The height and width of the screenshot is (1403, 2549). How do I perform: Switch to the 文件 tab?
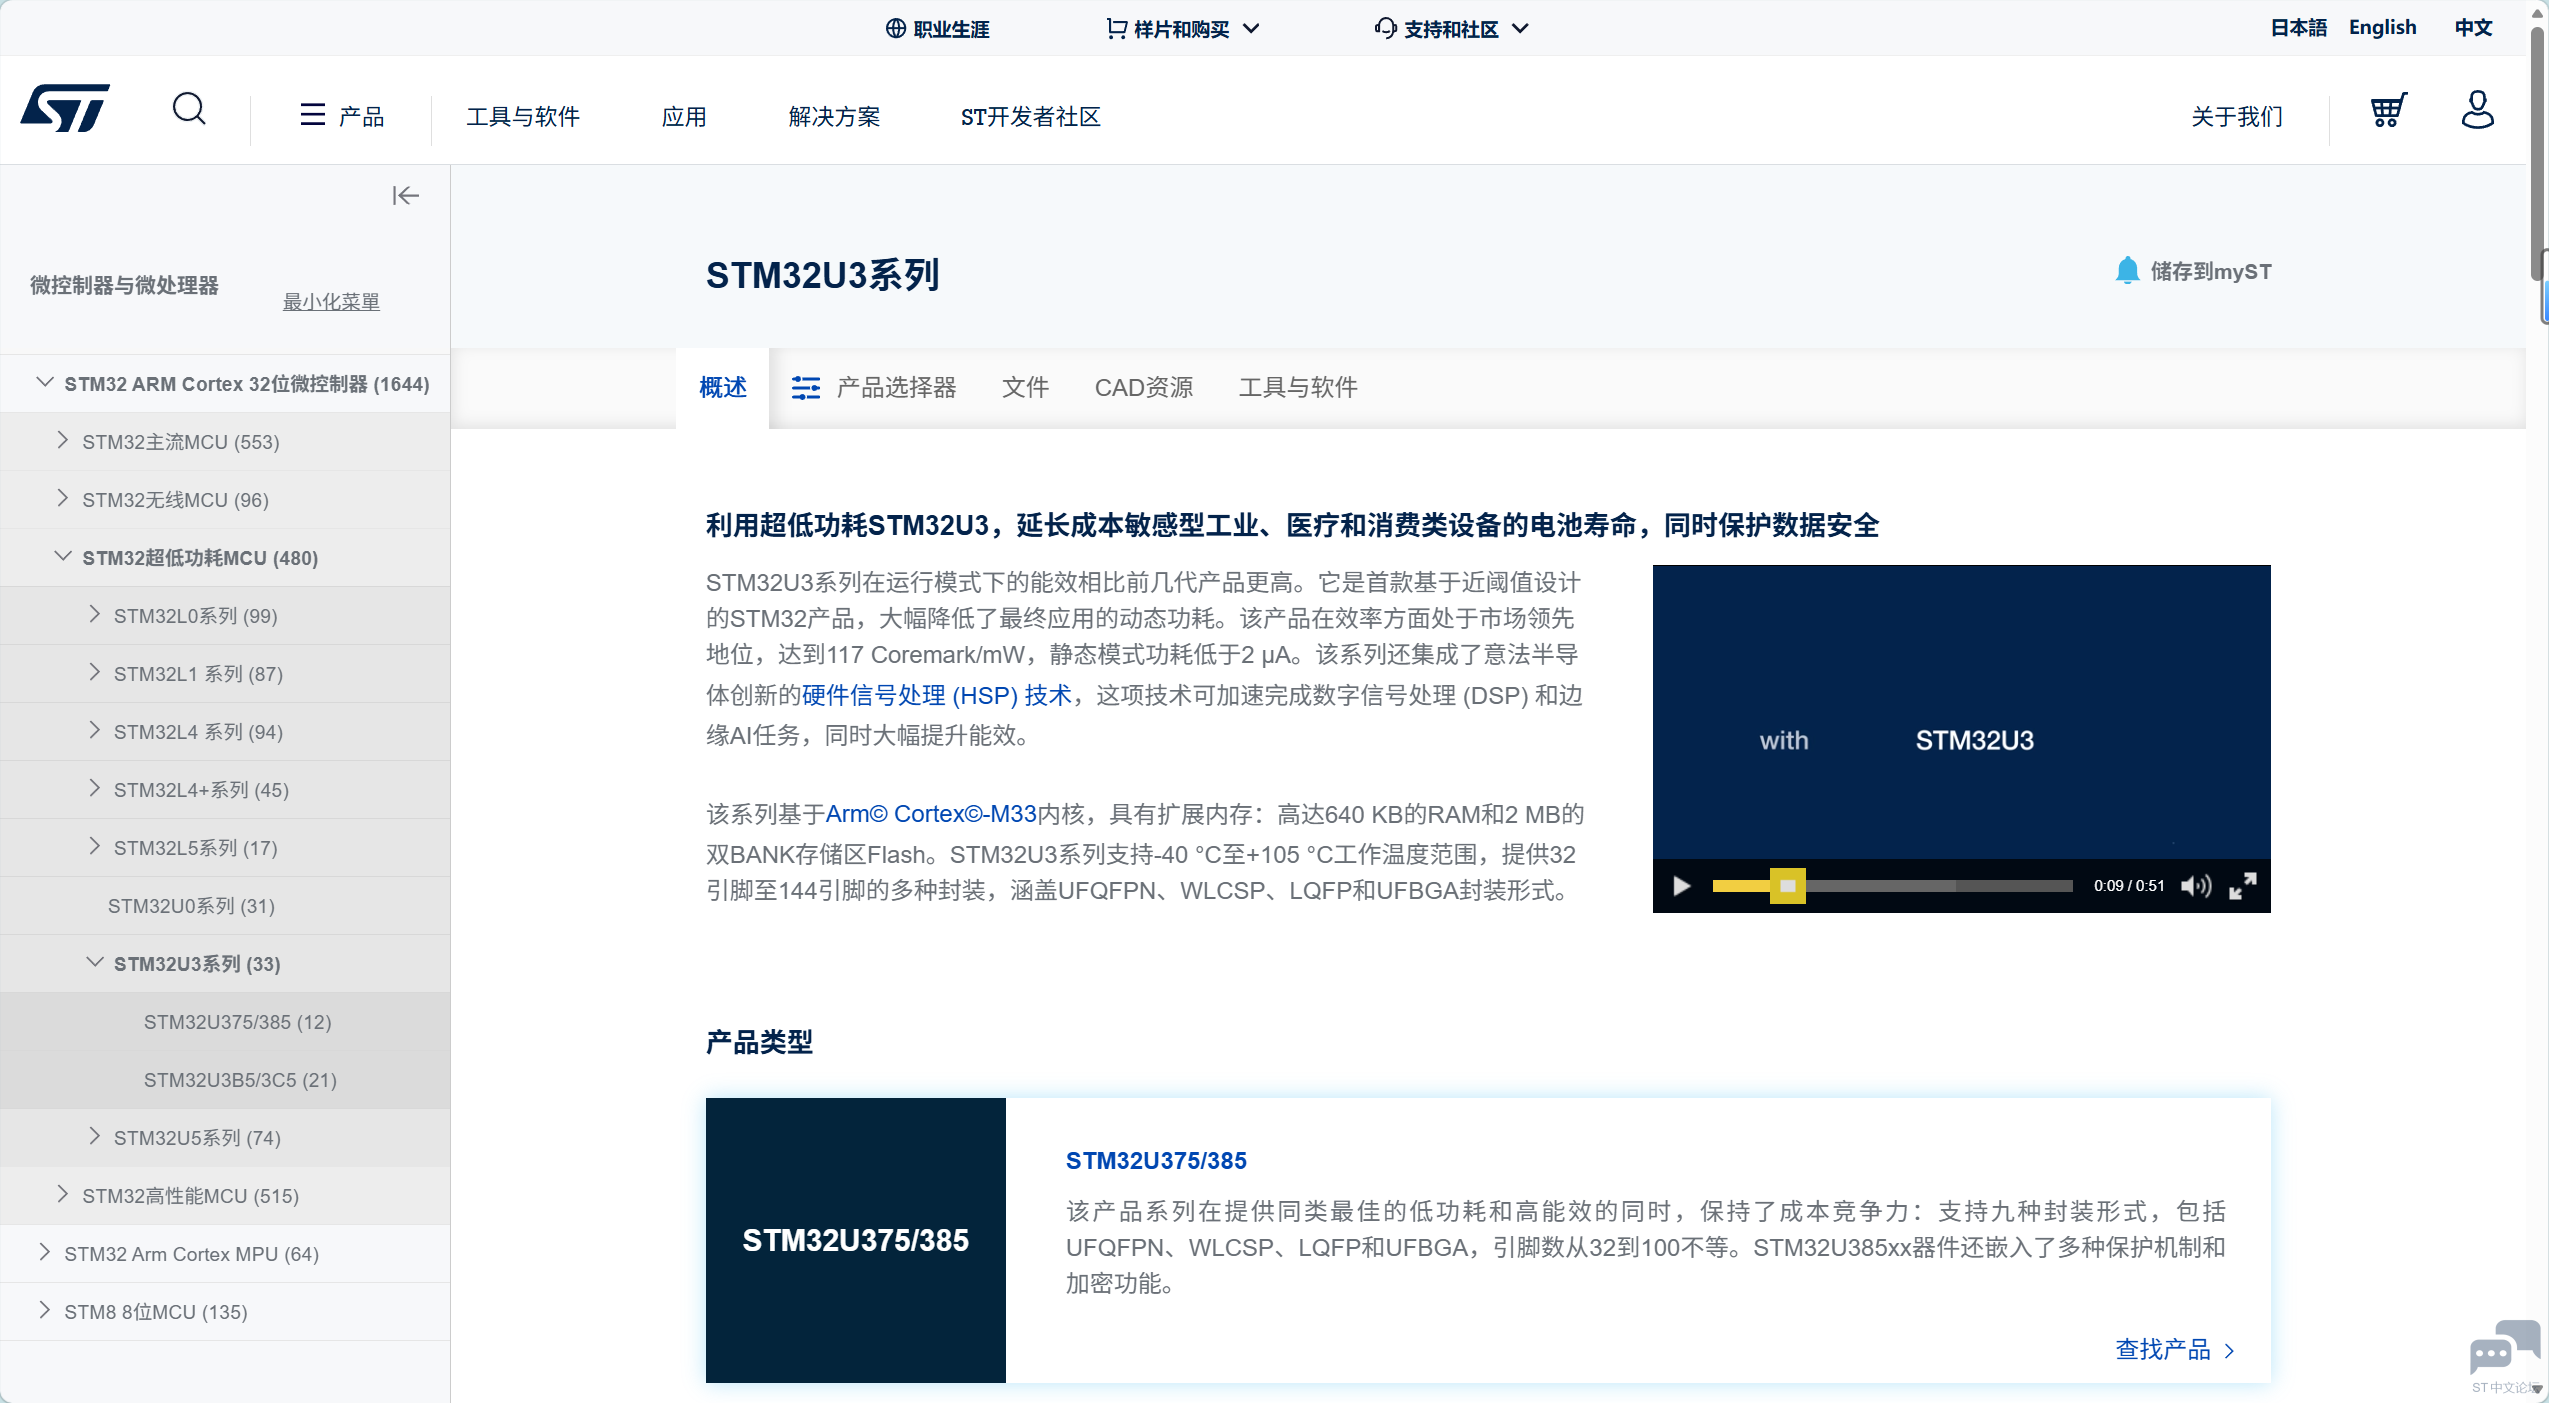pyautogui.click(x=1025, y=388)
